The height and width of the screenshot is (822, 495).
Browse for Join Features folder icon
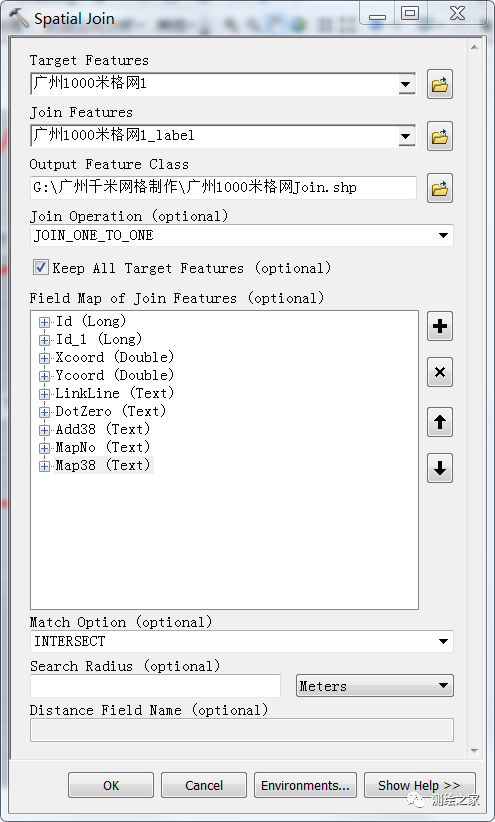[x=439, y=136]
